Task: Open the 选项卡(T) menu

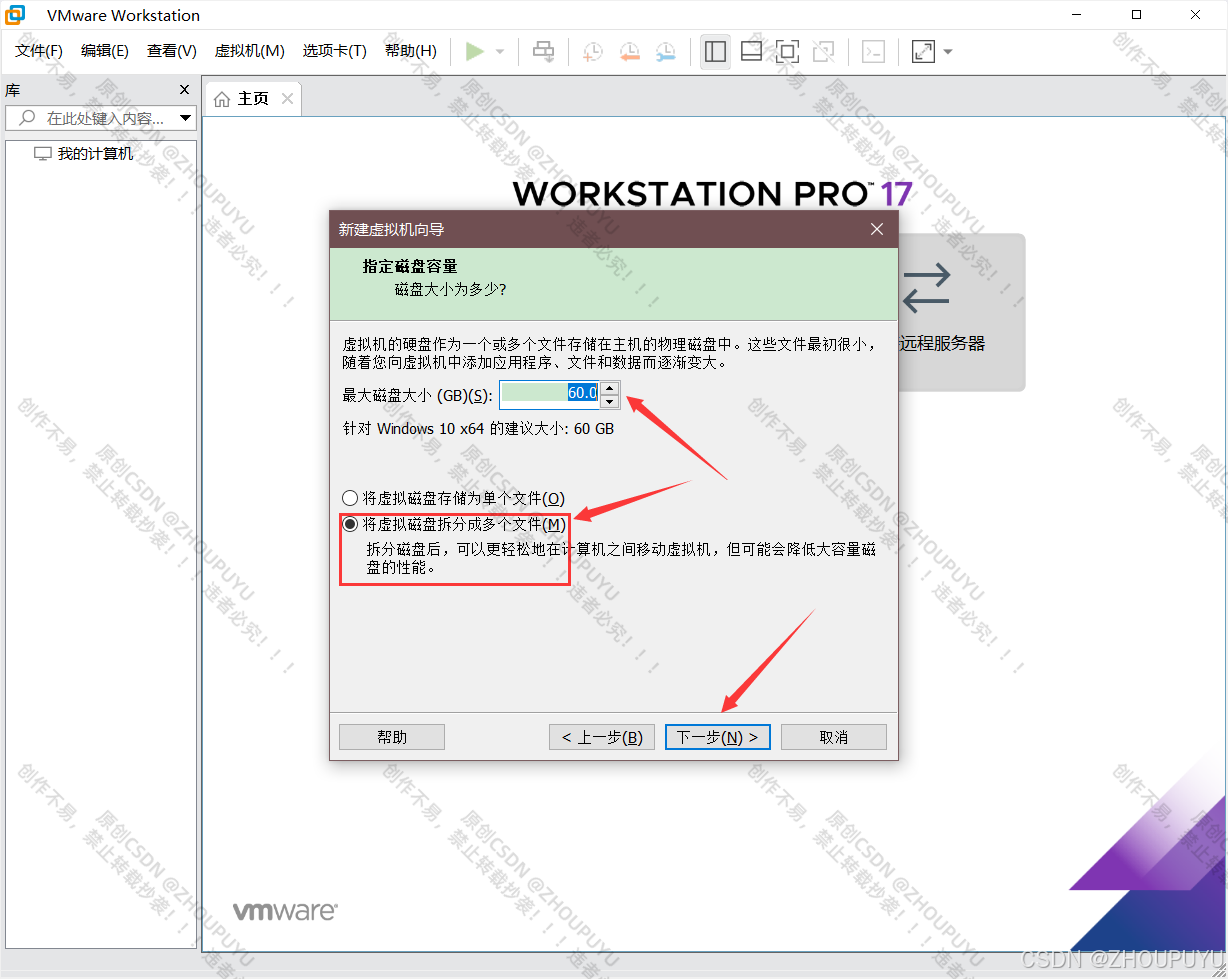Action: (335, 51)
